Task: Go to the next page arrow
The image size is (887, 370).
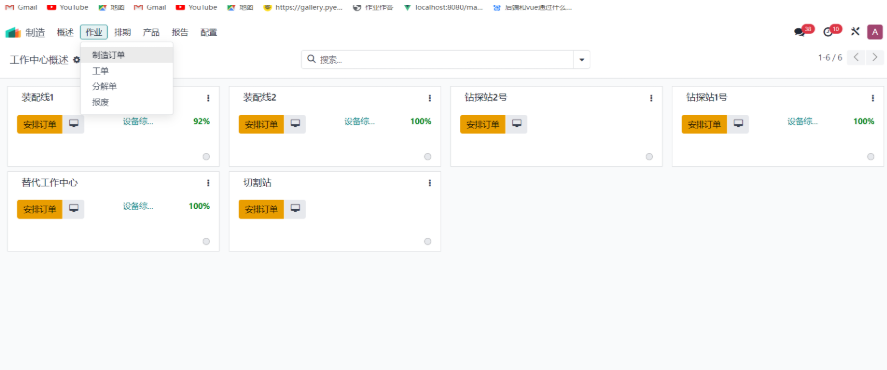Action: pos(875,57)
